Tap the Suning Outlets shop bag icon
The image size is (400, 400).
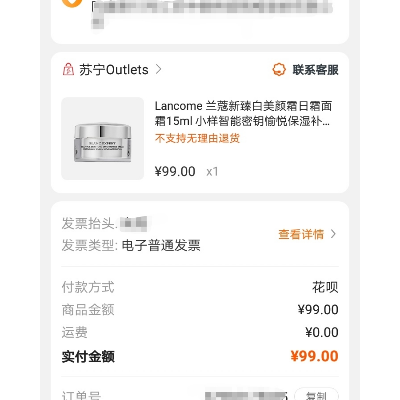(68, 69)
